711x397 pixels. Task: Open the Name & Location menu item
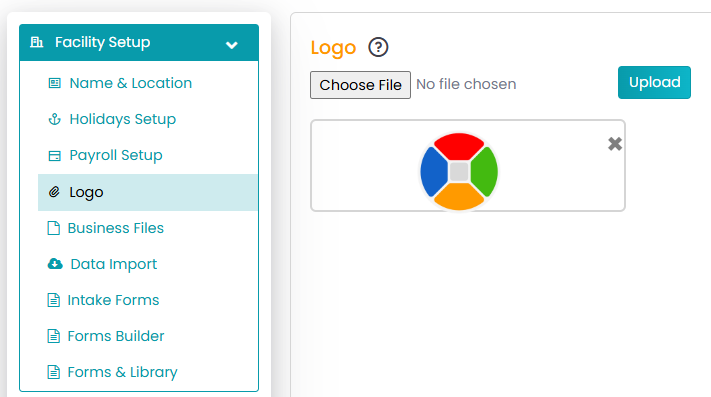tap(131, 83)
